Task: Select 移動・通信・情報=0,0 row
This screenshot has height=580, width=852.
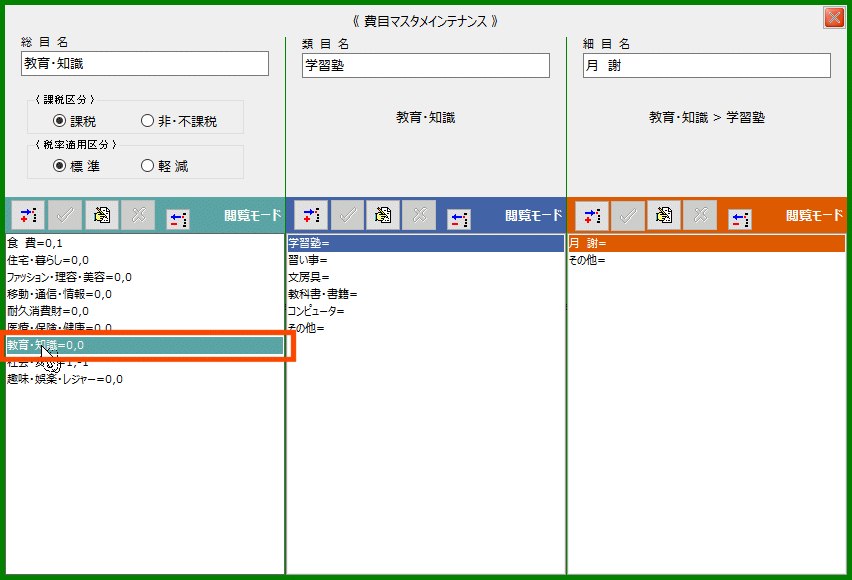Action: [x=145, y=294]
